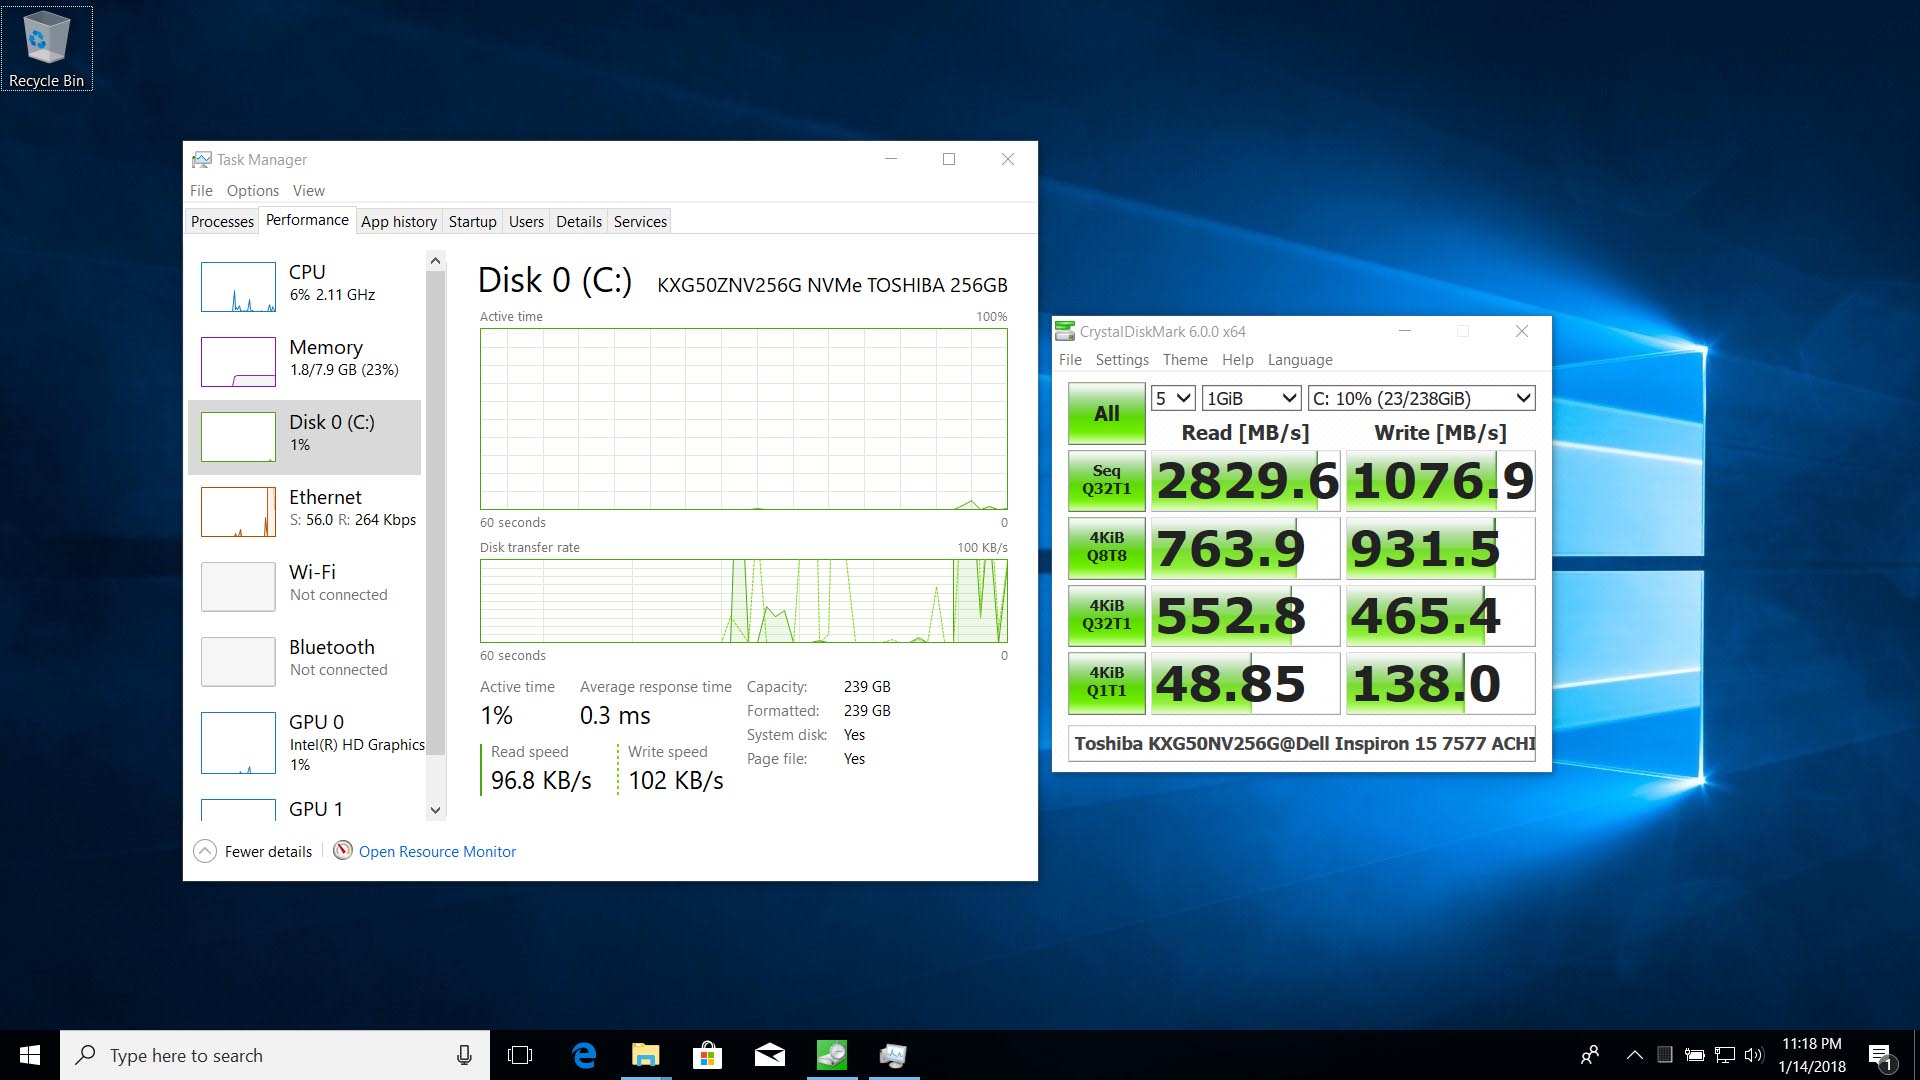The width and height of the screenshot is (1920, 1080).
Task: Open CrystalDiskMark Settings menu
Action: [x=1122, y=359]
